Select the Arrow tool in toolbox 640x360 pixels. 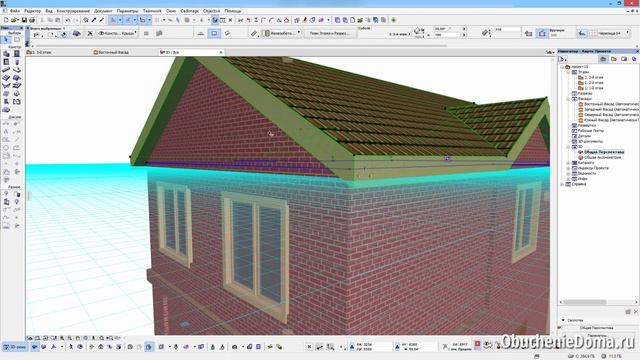(6, 40)
